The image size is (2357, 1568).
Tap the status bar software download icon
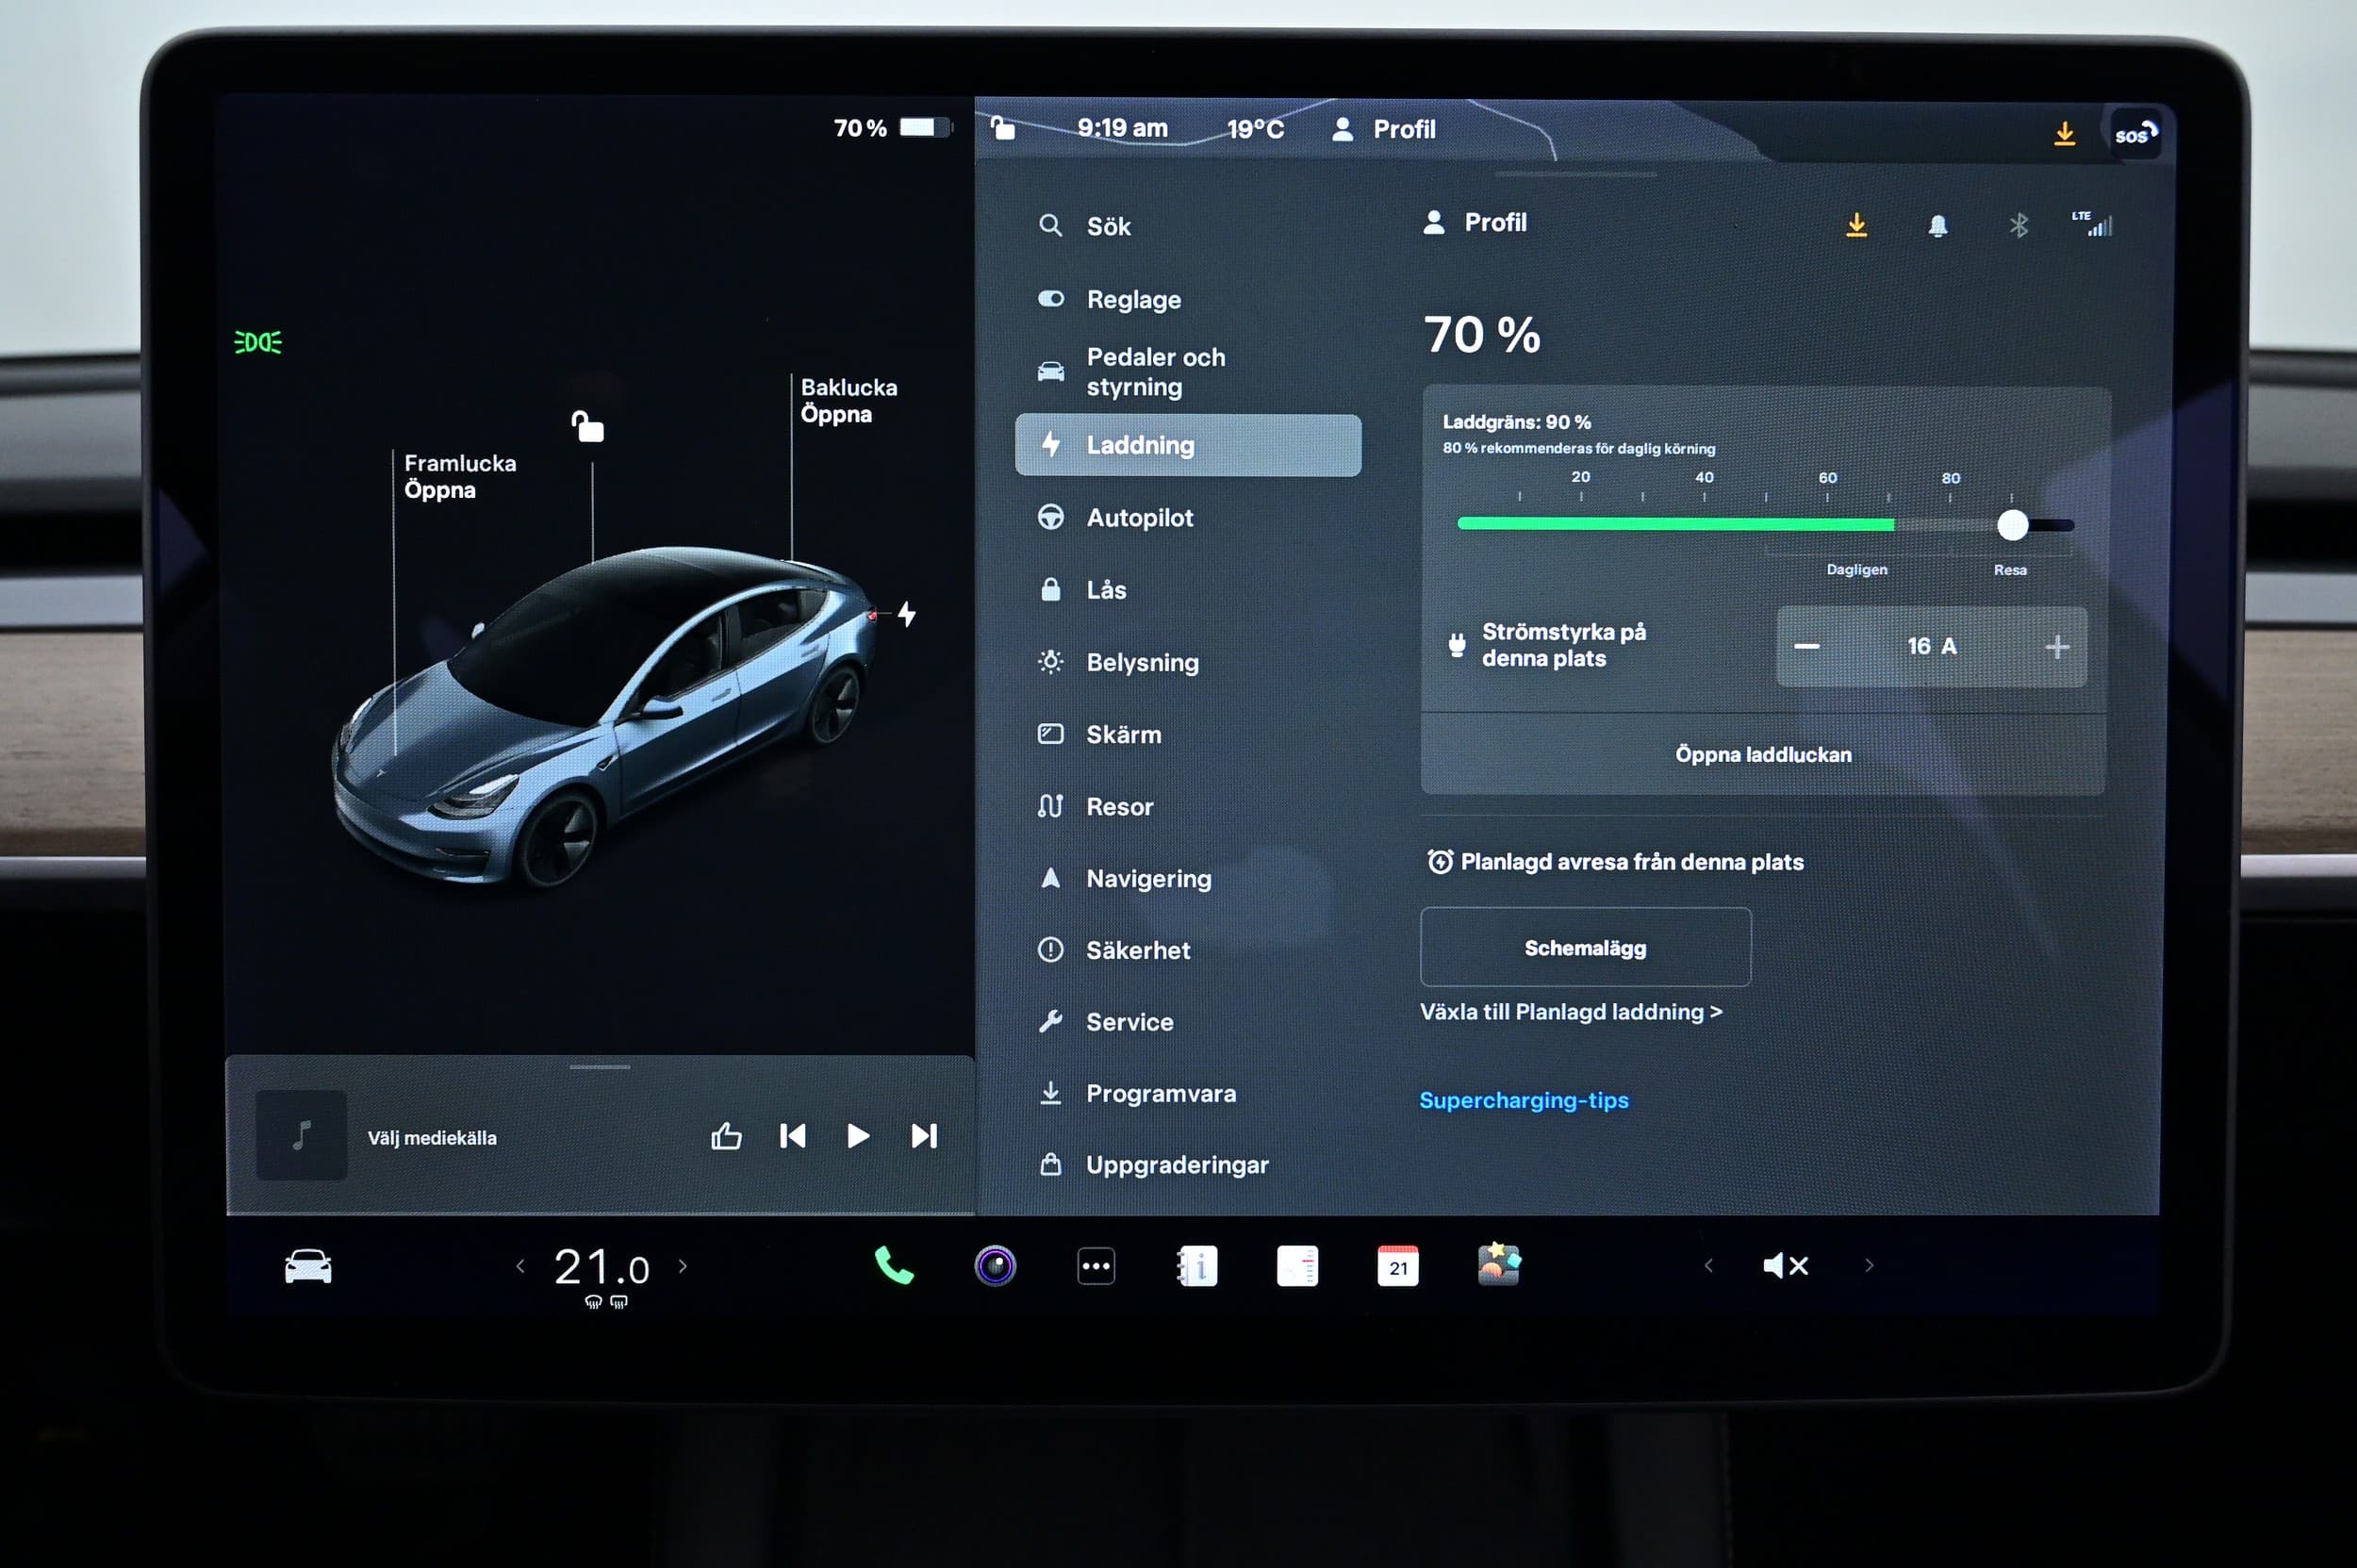(2064, 133)
